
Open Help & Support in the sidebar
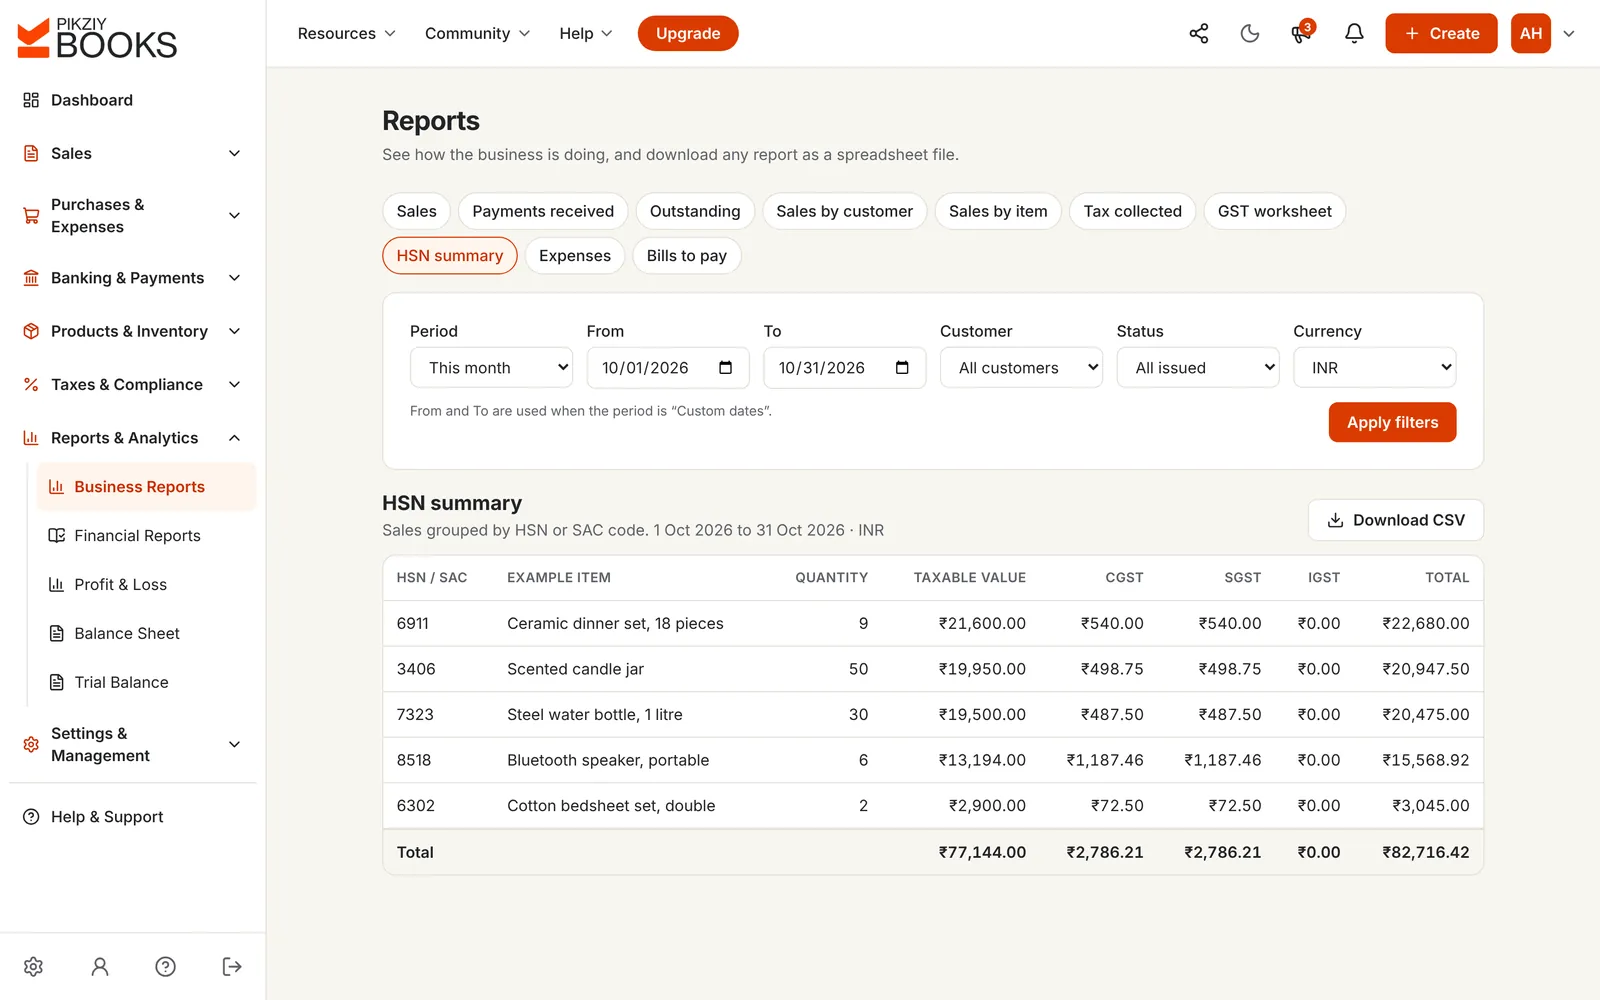[x=133, y=817]
